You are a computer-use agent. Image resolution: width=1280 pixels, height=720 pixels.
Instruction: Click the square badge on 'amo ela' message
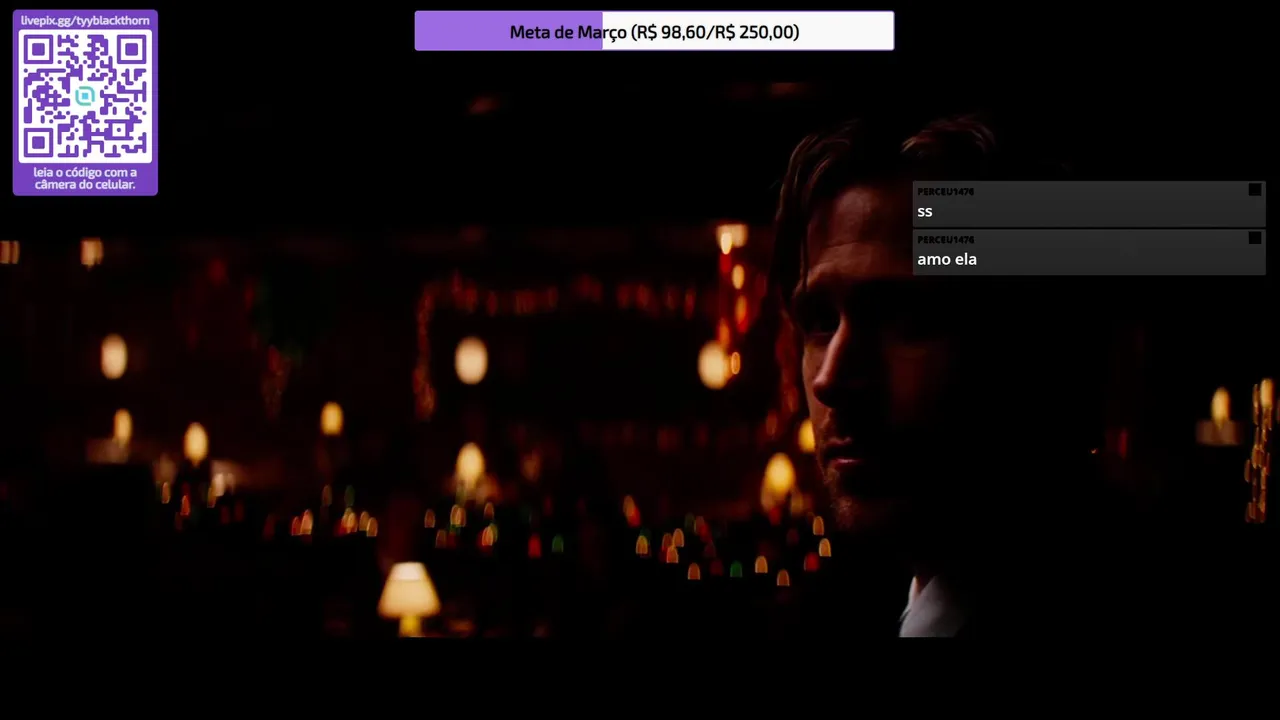(1255, 238)
